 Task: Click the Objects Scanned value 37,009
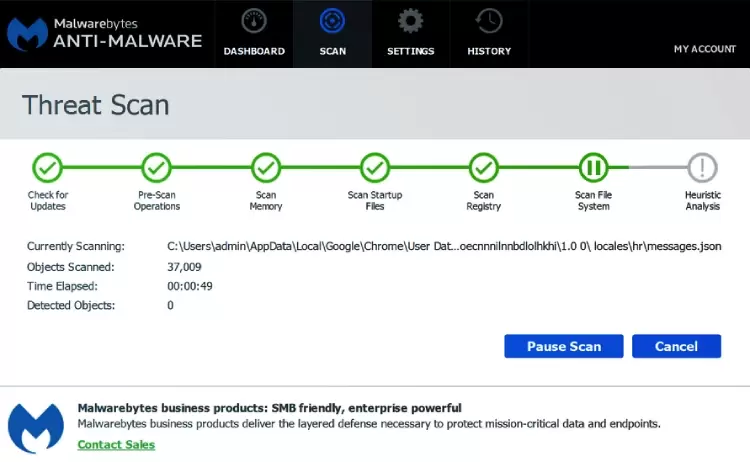[x=184, y=267]
